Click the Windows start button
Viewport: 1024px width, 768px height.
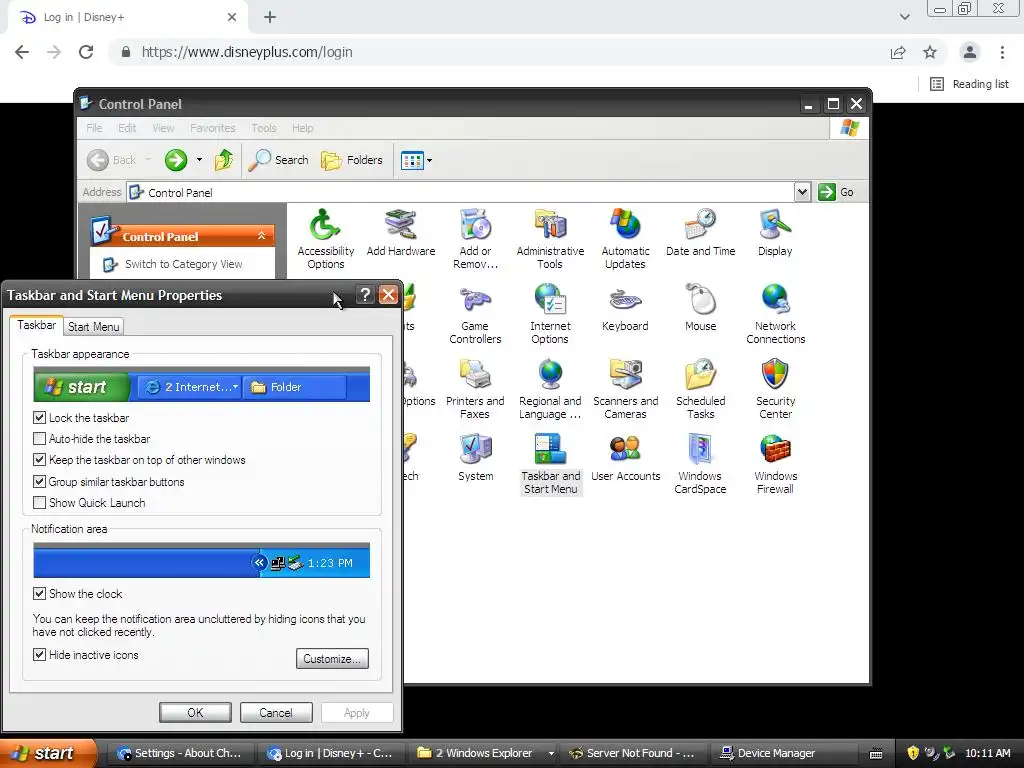coord(47,753)
